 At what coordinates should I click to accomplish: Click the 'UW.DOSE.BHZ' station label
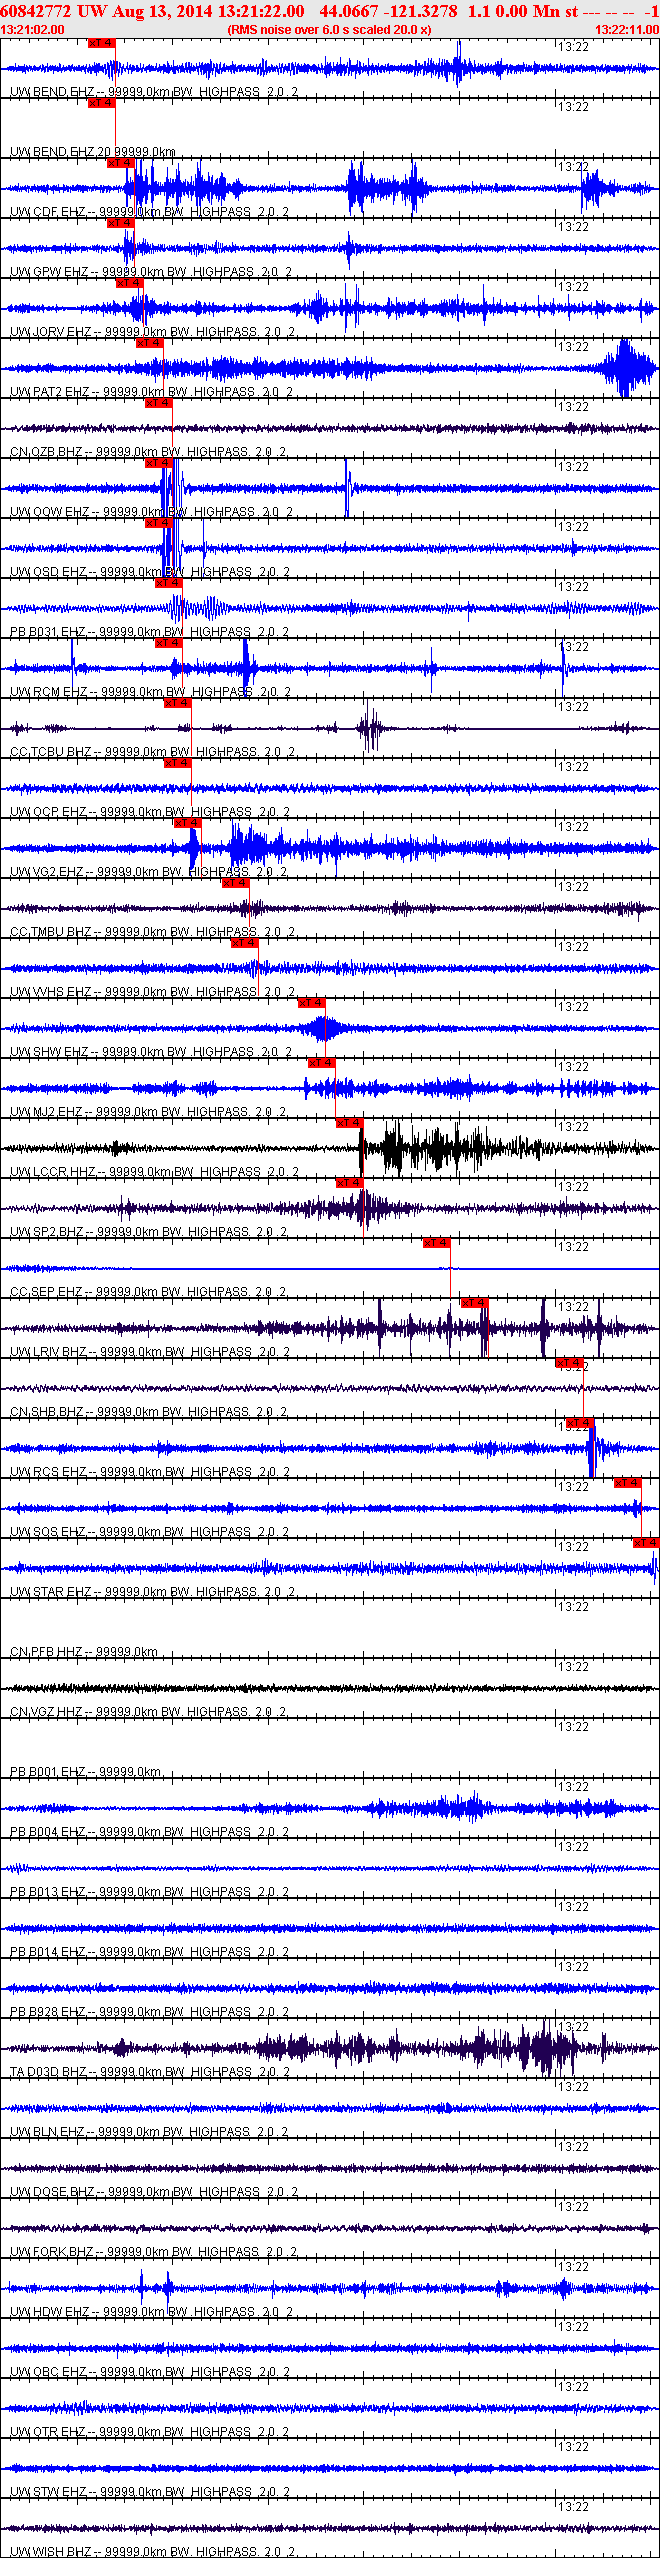coord(53,2192)
